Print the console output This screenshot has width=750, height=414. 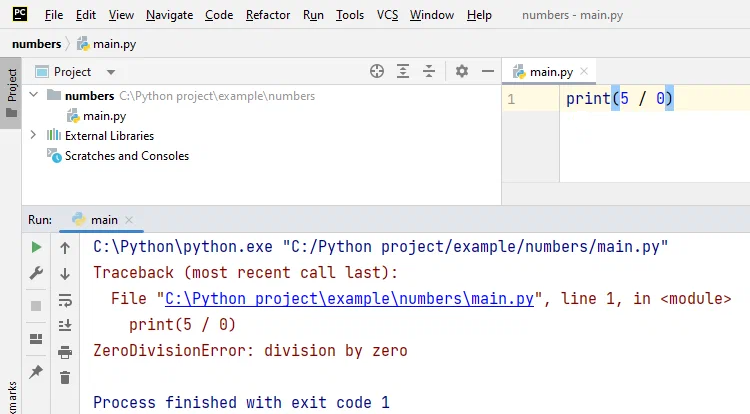(x=65, y=351)
